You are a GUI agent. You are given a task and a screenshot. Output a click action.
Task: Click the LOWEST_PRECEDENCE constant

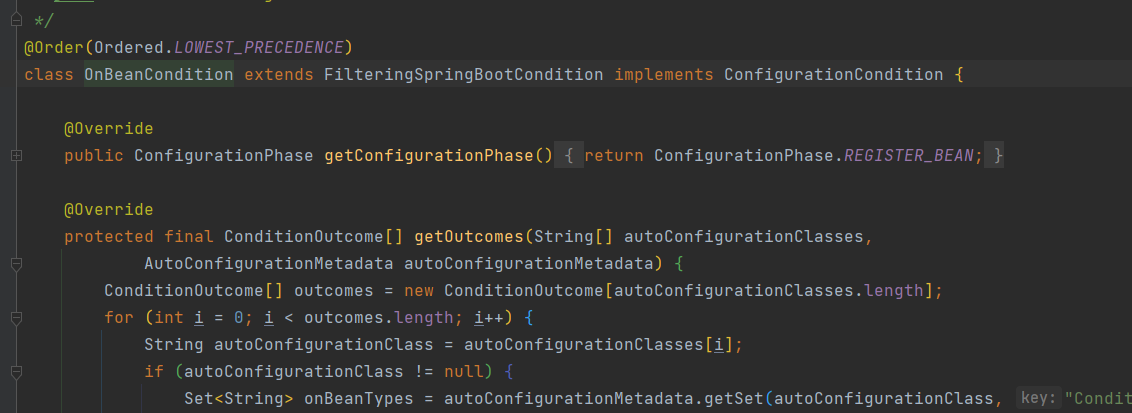coord(260,48)
